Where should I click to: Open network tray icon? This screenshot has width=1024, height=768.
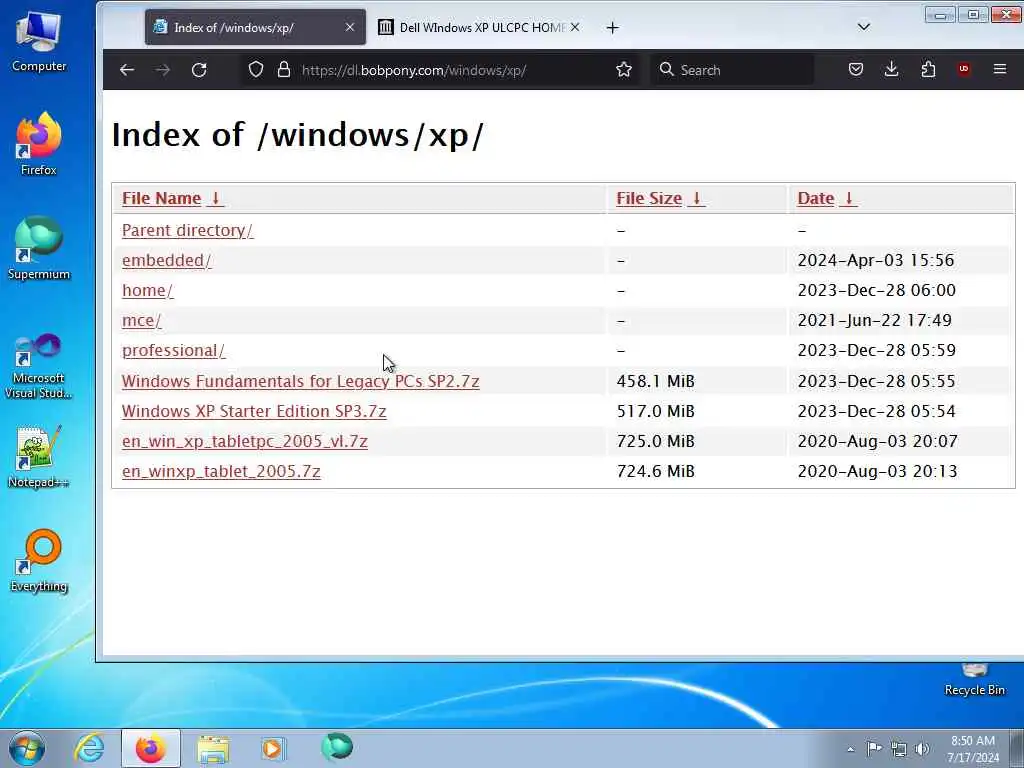(x=899, y=749)
